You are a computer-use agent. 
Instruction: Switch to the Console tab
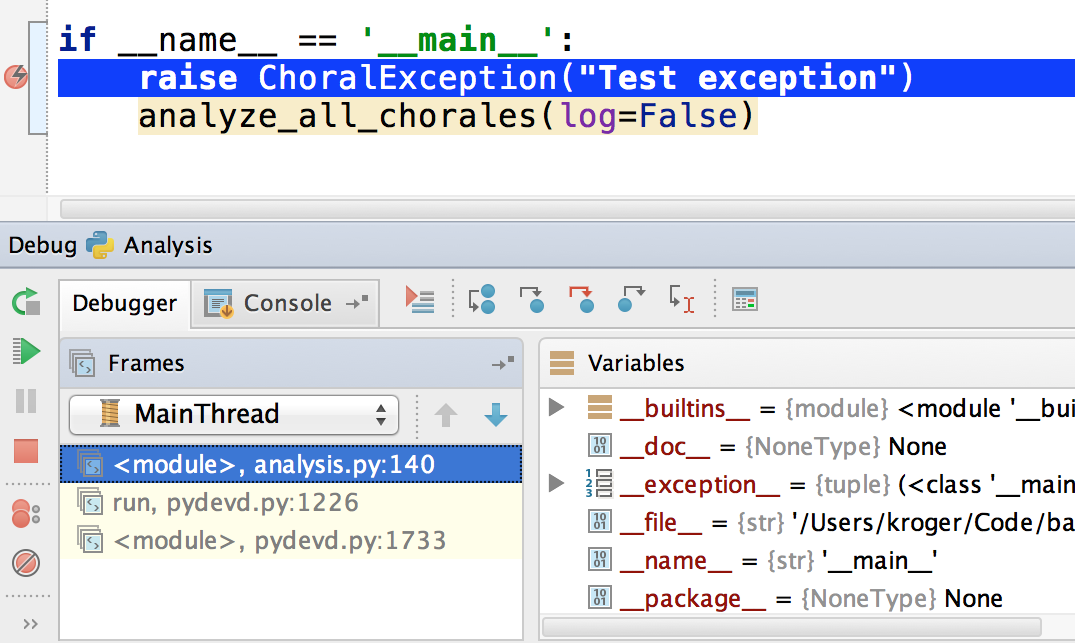click(286, 303)
